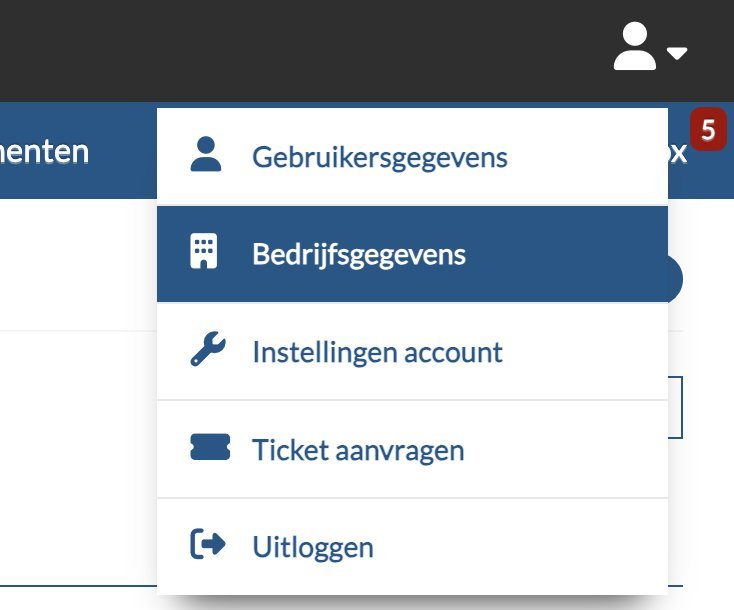Click the building icon beside Bedrijfsgegevens
This screenshot has height=610, width=734.
[x=204, y=251]
